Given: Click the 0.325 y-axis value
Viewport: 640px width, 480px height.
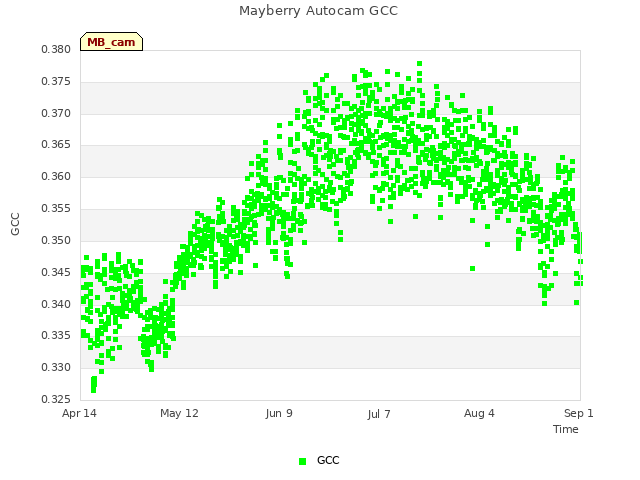Looking at the screenshot, I should pyautogui.click(x=56, y=399).
